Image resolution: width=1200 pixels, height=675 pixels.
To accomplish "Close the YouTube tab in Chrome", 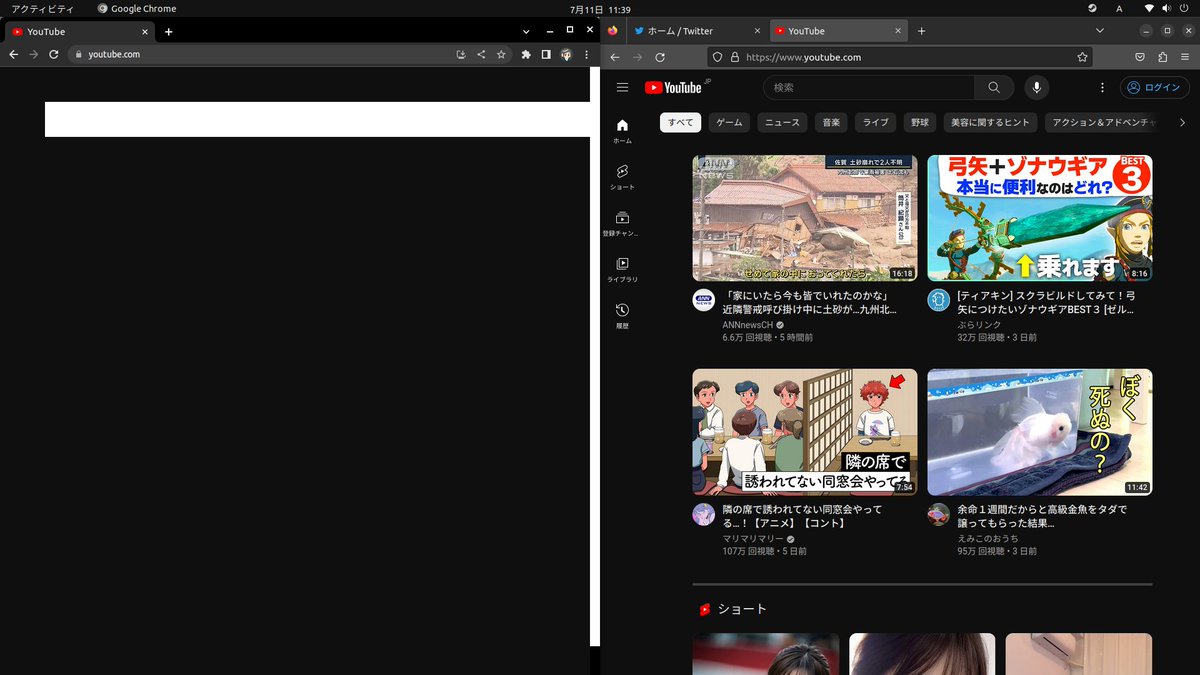I will (143, 32).
